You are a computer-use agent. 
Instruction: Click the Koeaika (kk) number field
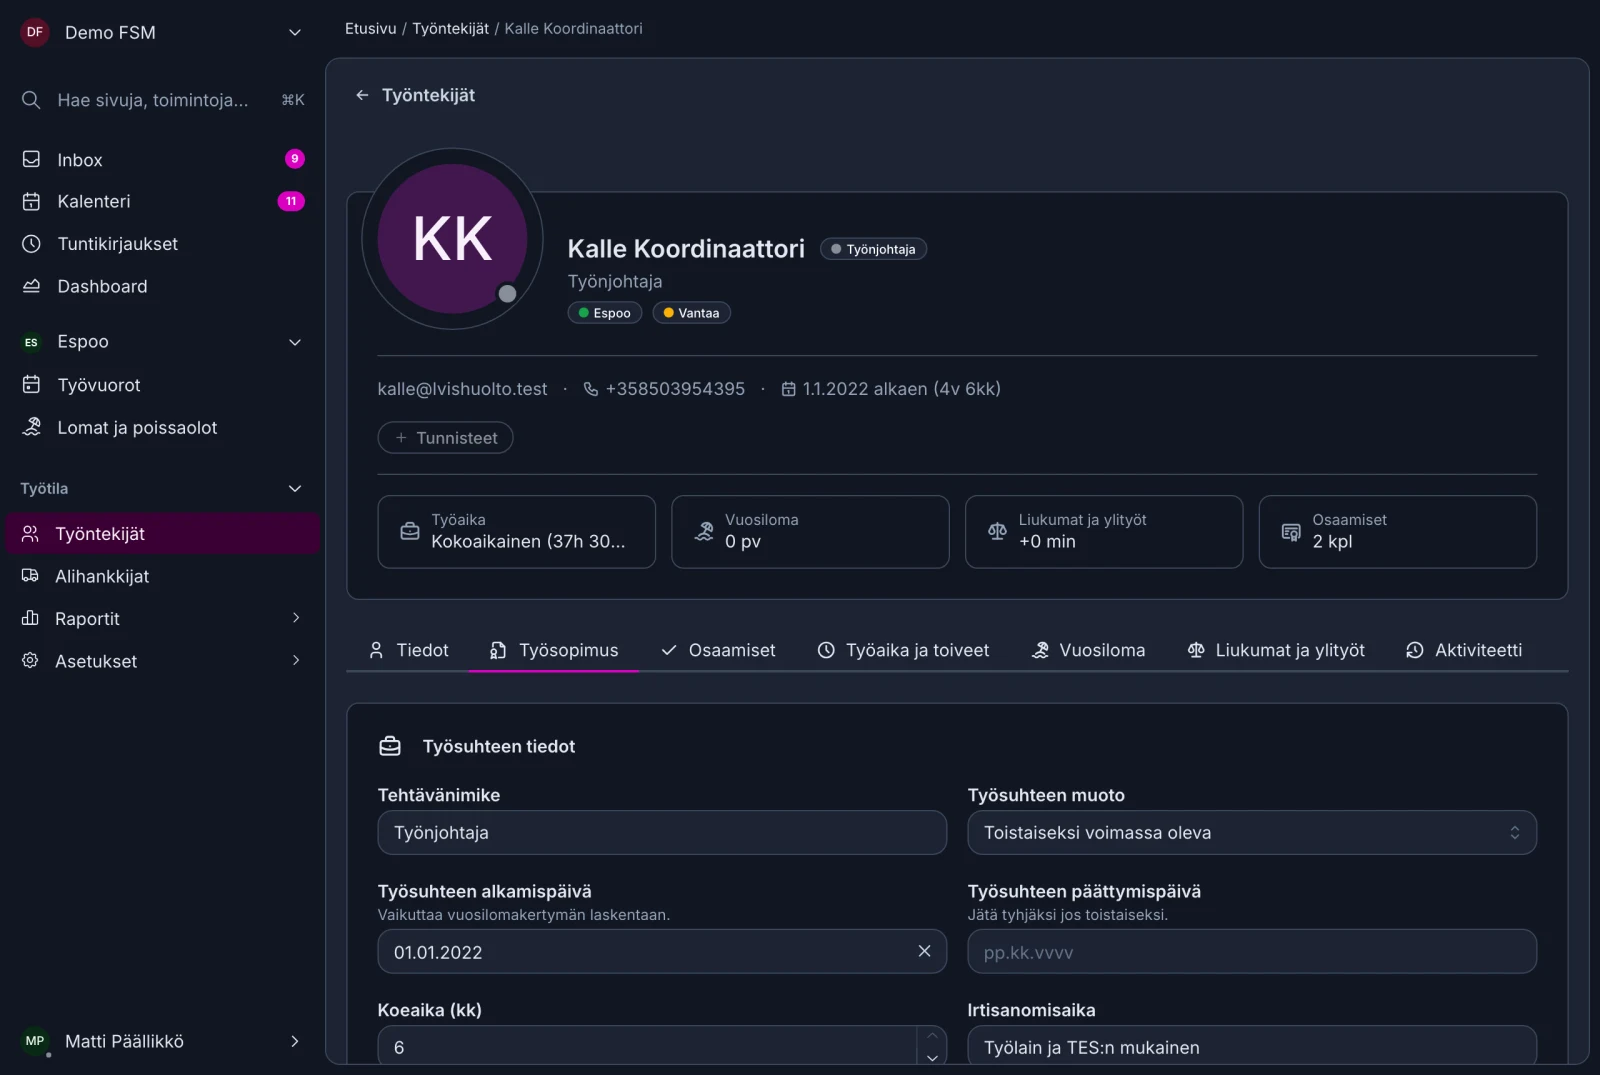click(647, 1046)
